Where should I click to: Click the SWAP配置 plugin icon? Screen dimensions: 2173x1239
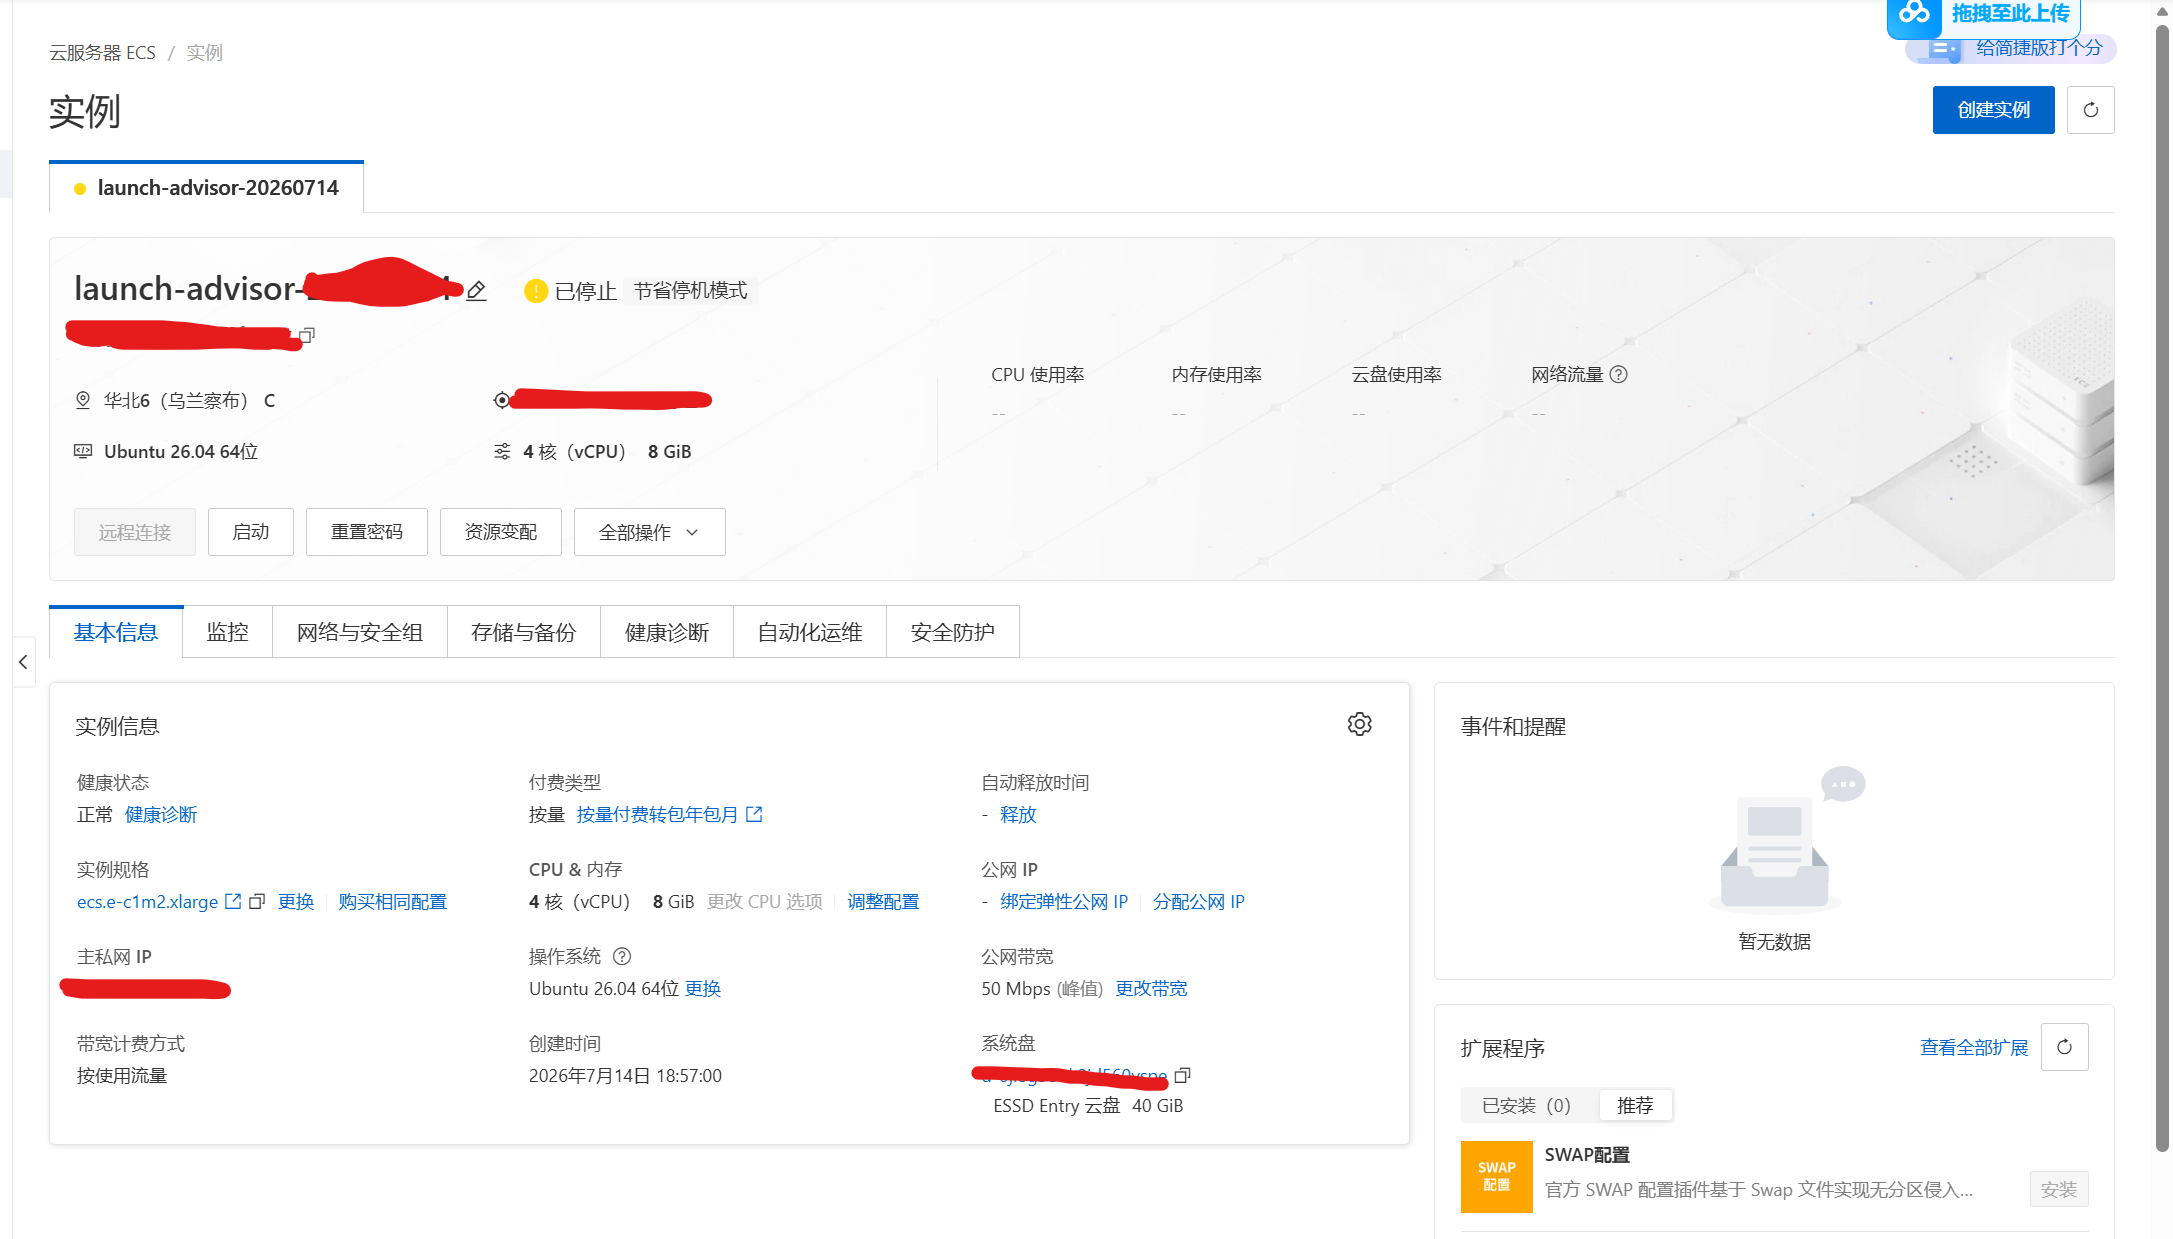click(x=1496, y=1176)
